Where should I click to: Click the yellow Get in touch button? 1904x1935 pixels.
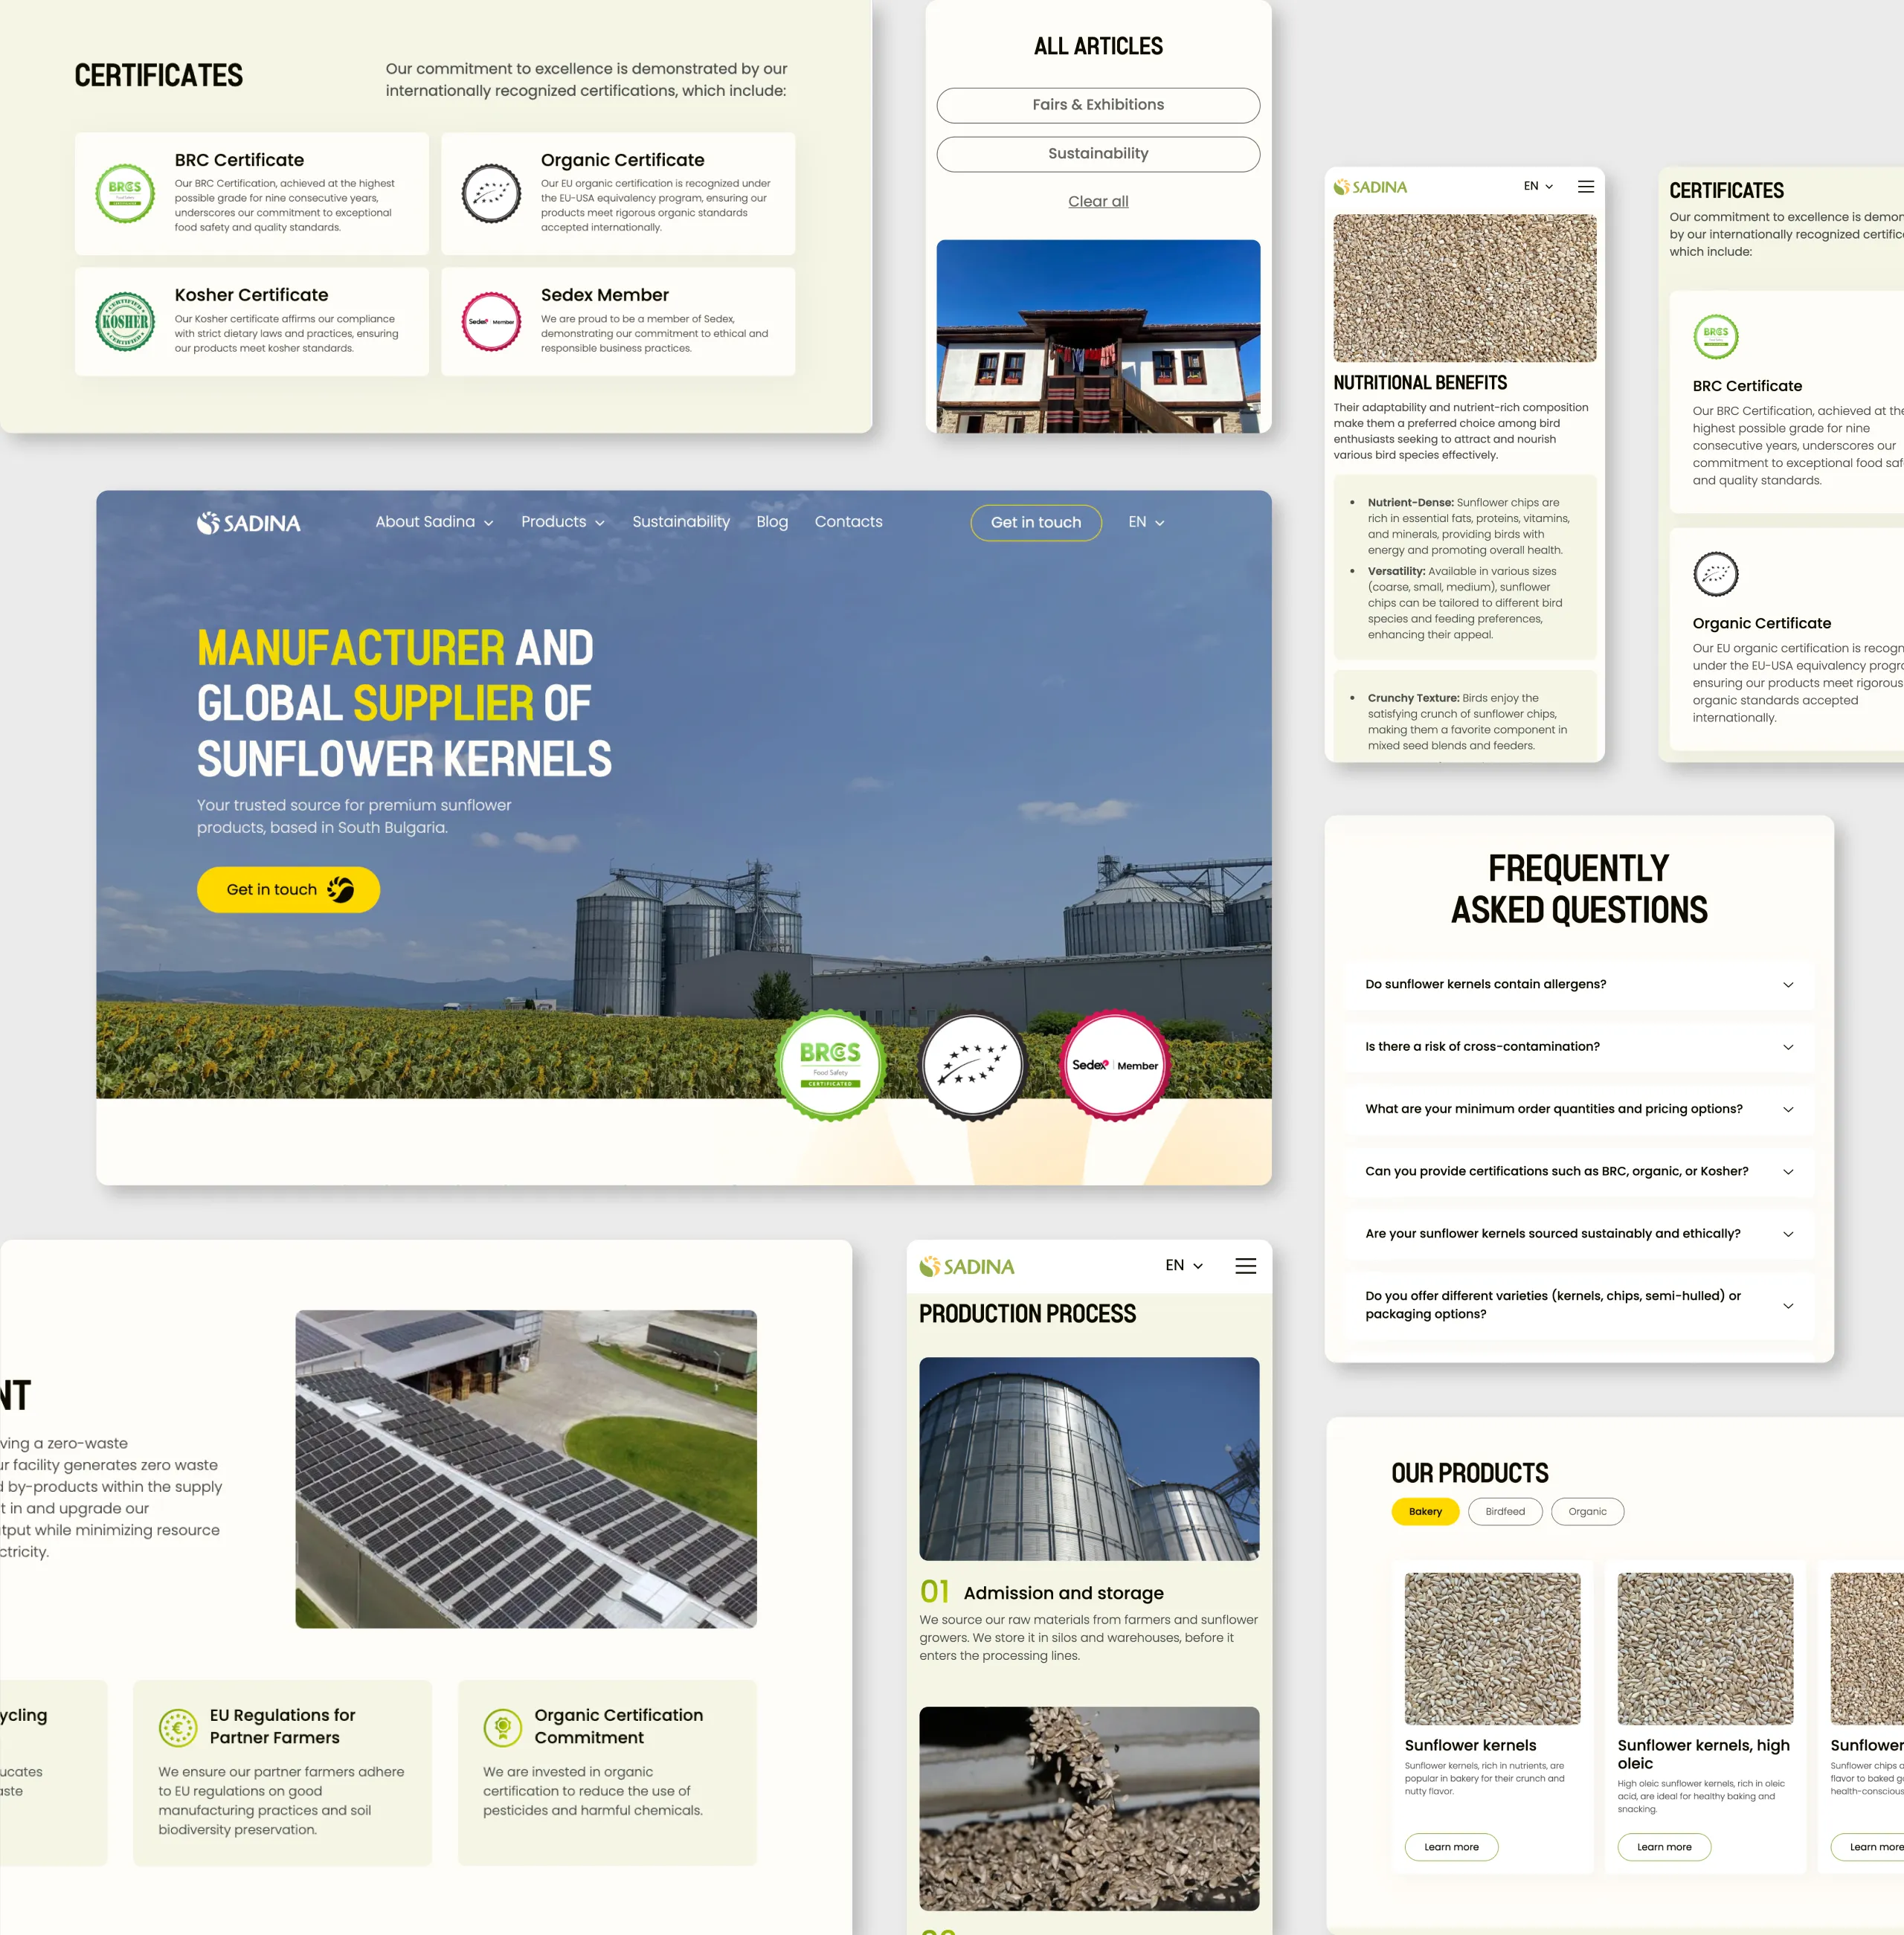tap(288, 889)
